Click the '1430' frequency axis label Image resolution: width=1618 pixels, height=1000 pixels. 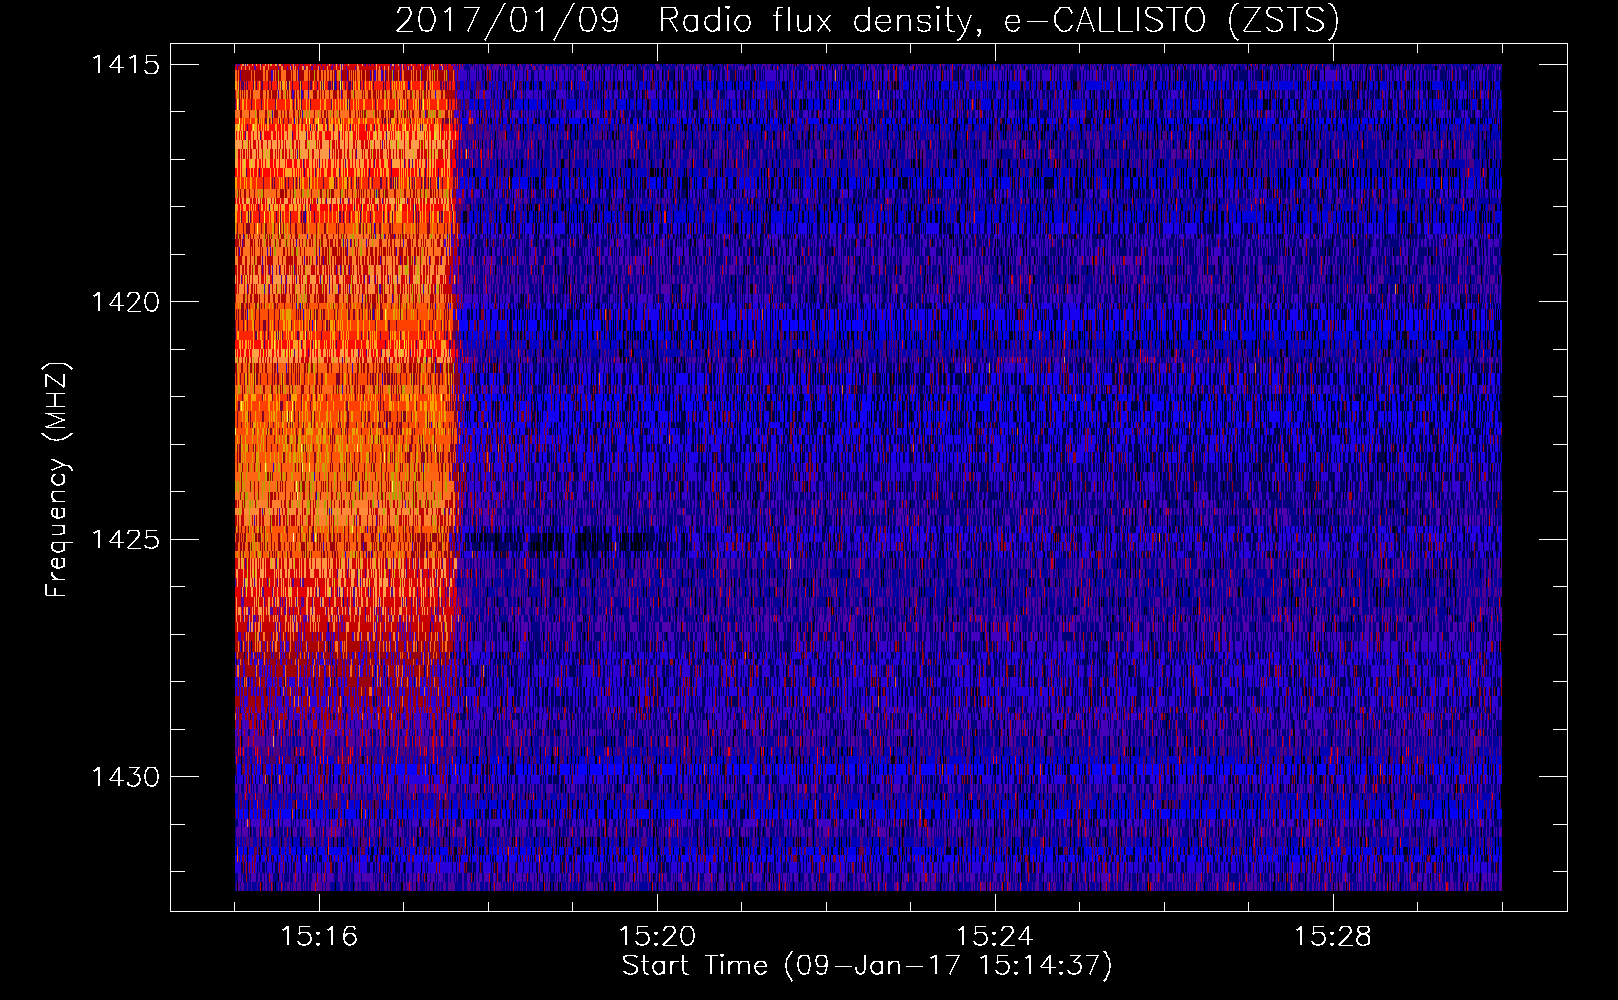pyautogui.click(x=125, y=777)
